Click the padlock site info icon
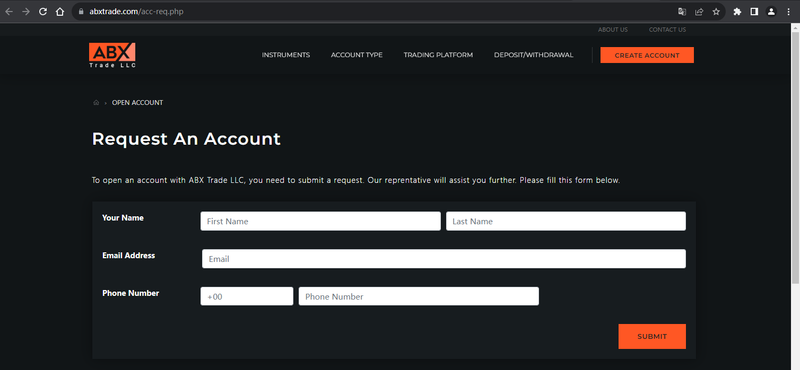800x370 pixels. click(x=81, y=12)
